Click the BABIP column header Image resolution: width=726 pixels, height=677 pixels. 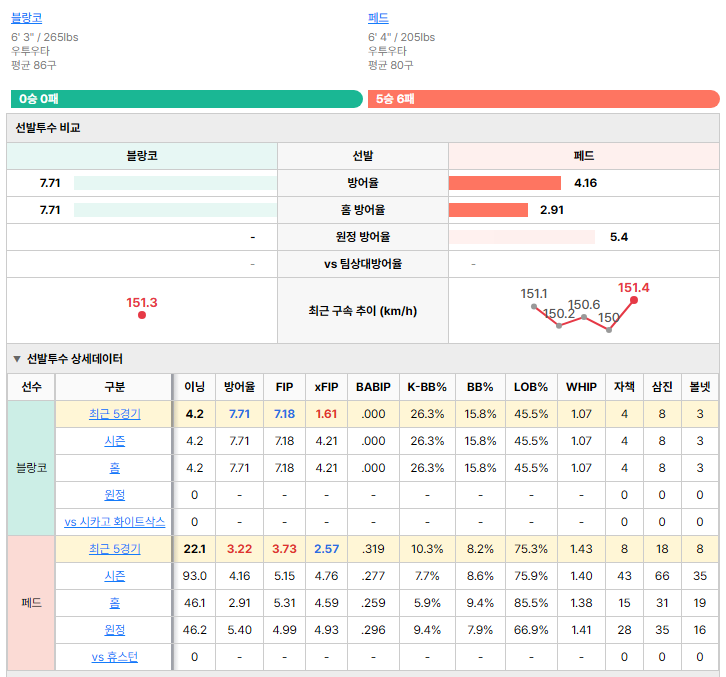pyautogui.click(x=373, y=387)
